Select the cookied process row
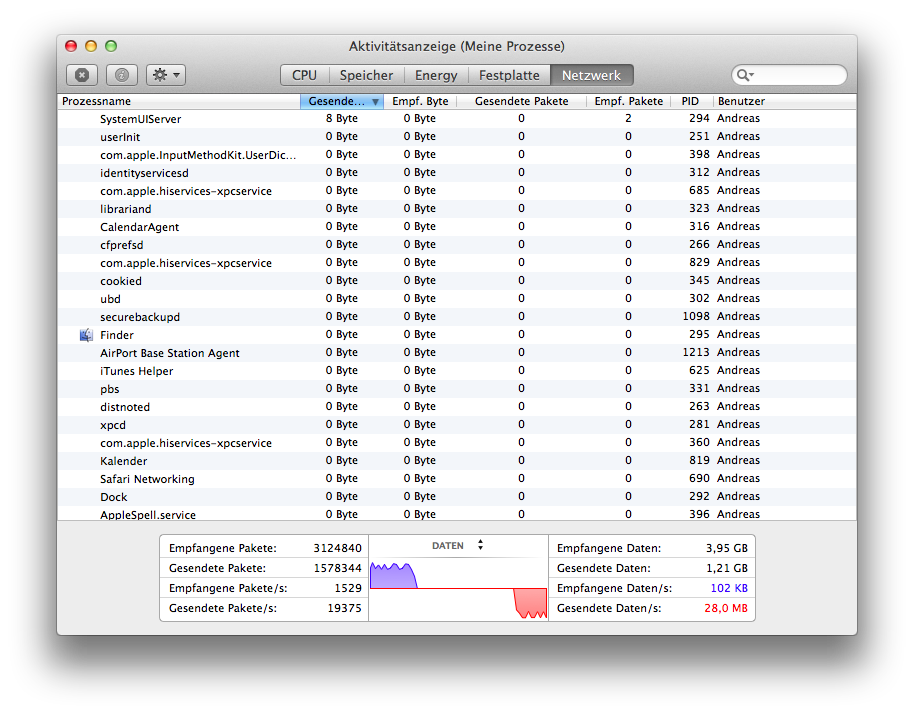Screen dimensions: 914x714 457,280
